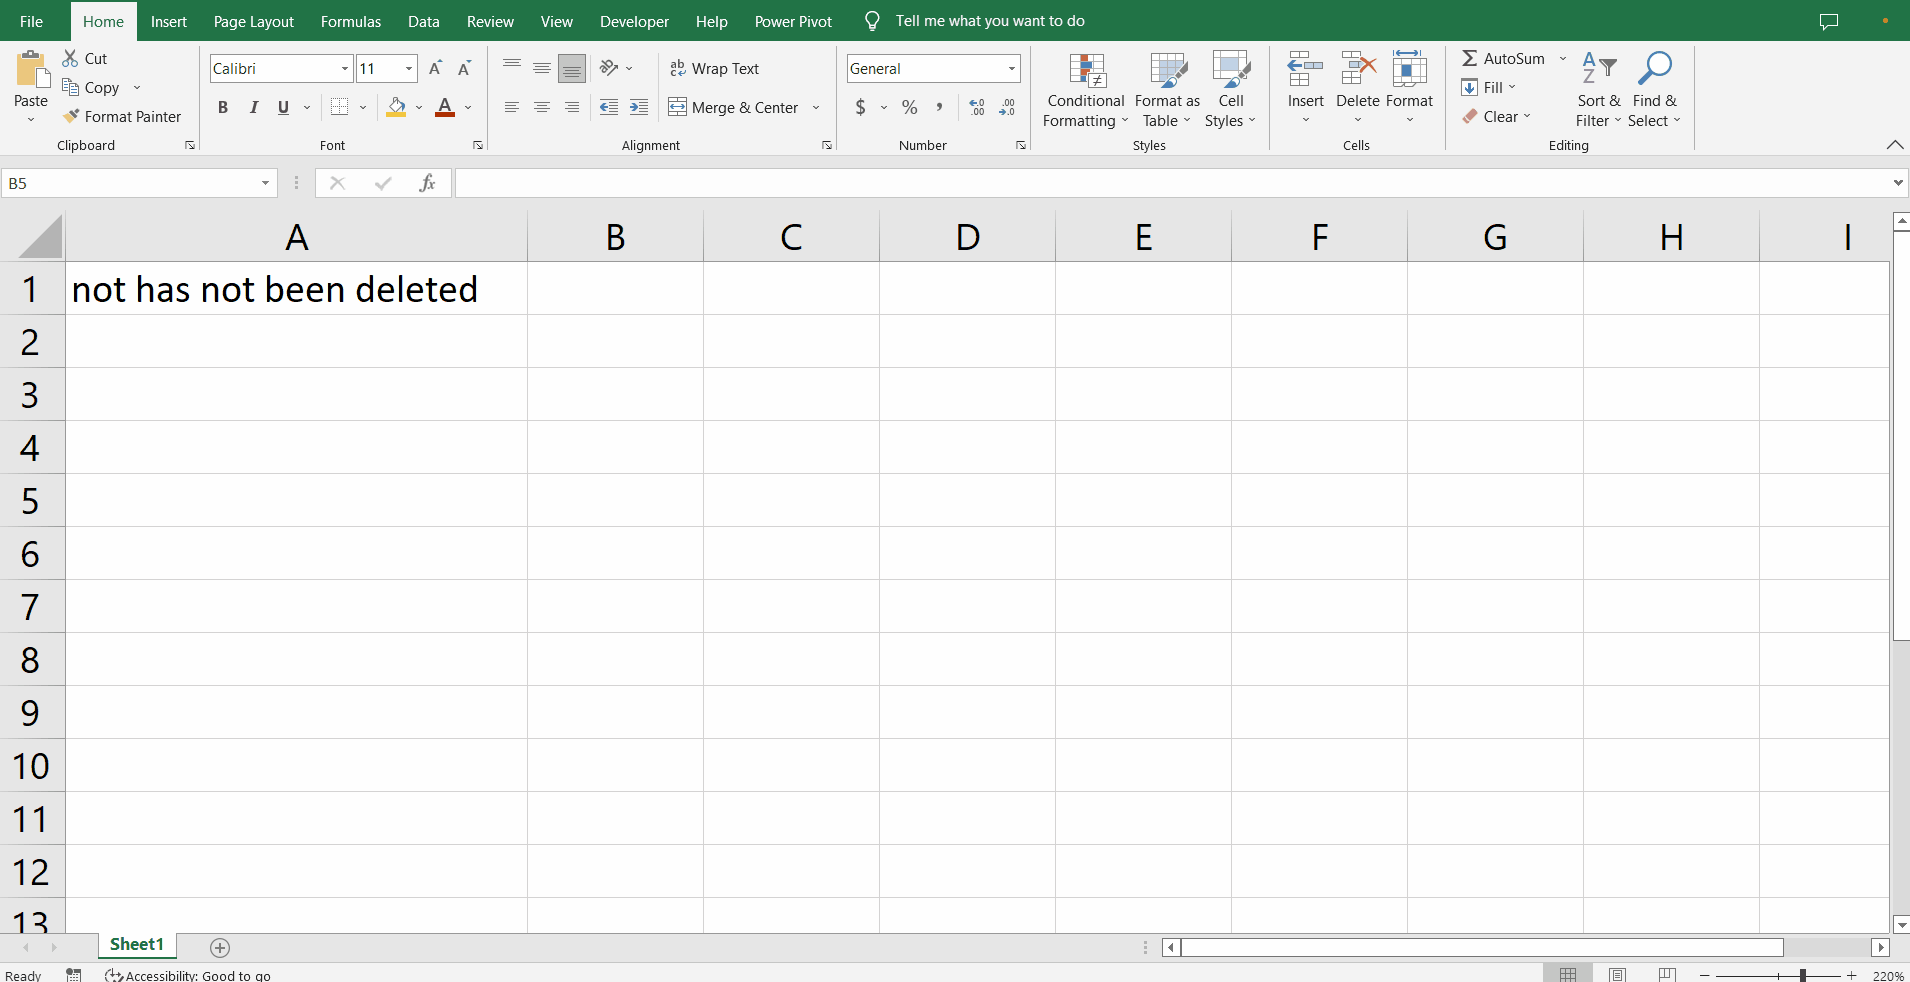The height and width of the screenshot is (982, 1910).
Task: Click the Increase Decimal icon
Action: 975,107
